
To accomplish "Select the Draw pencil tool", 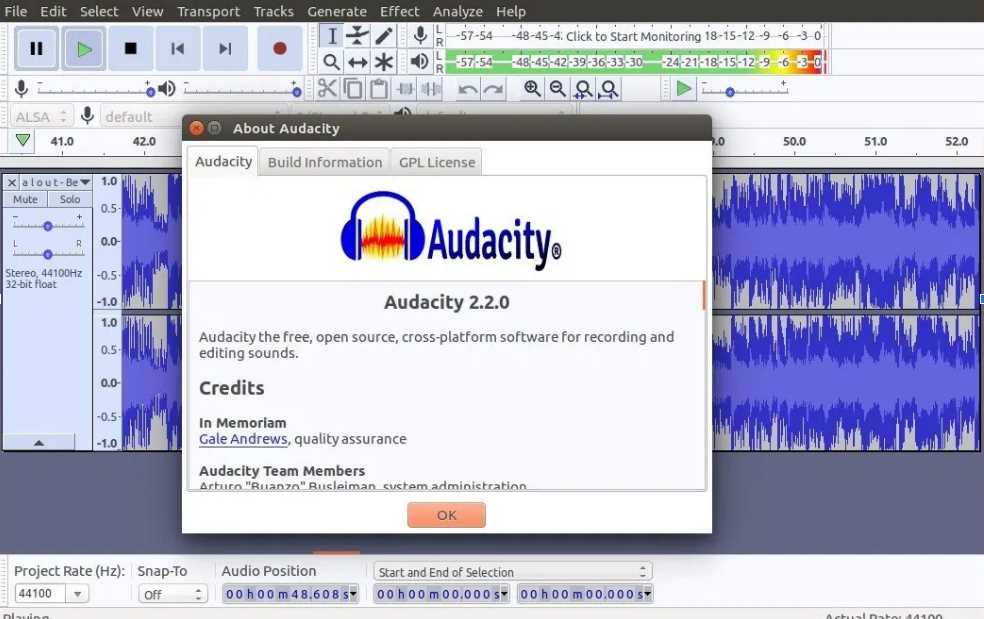I will [383, 36].
